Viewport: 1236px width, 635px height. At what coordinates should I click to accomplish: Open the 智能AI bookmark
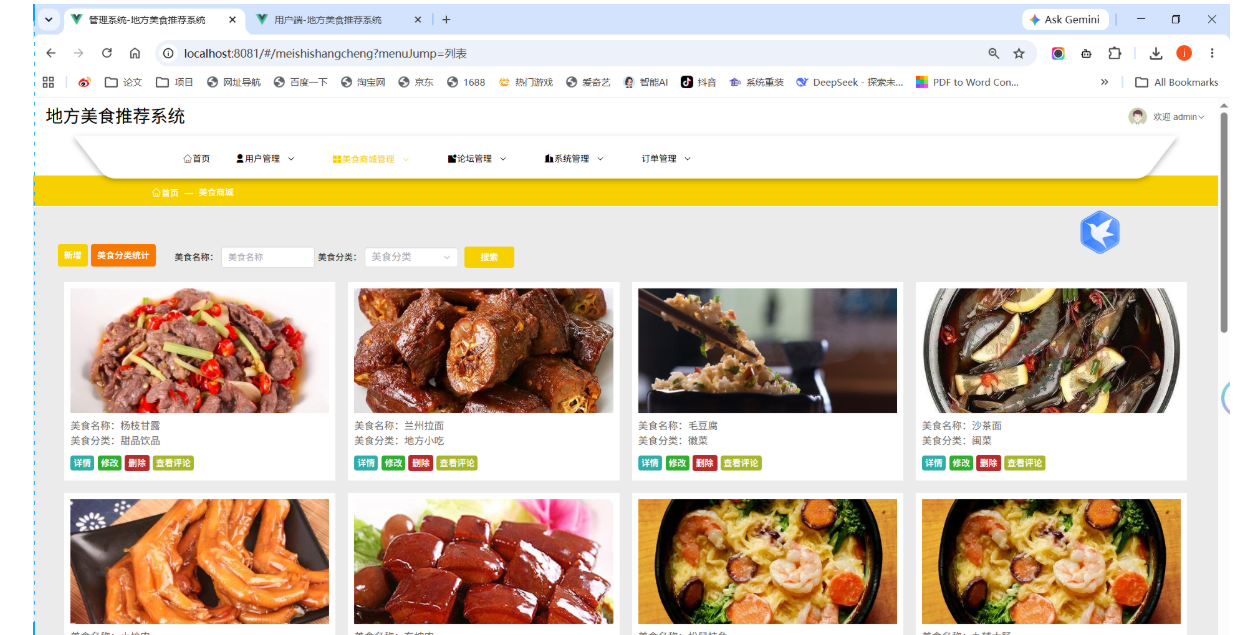point(646,82)
